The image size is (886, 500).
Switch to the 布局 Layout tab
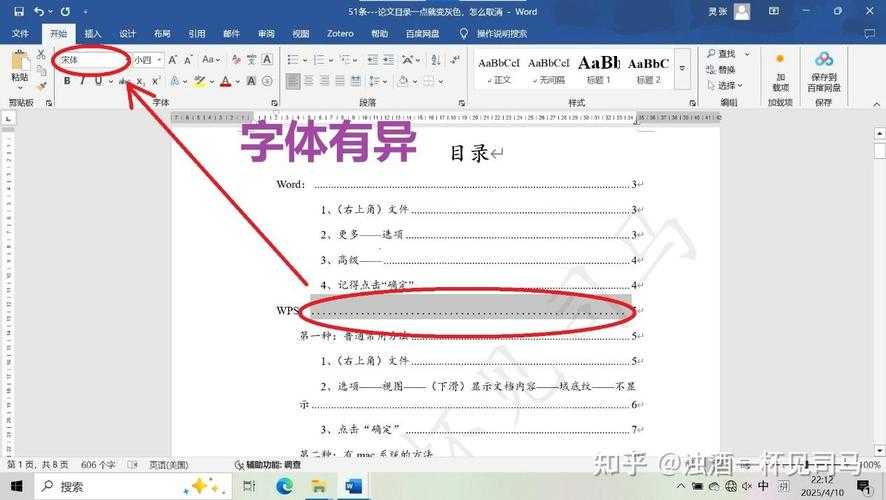tap(162, 34)
